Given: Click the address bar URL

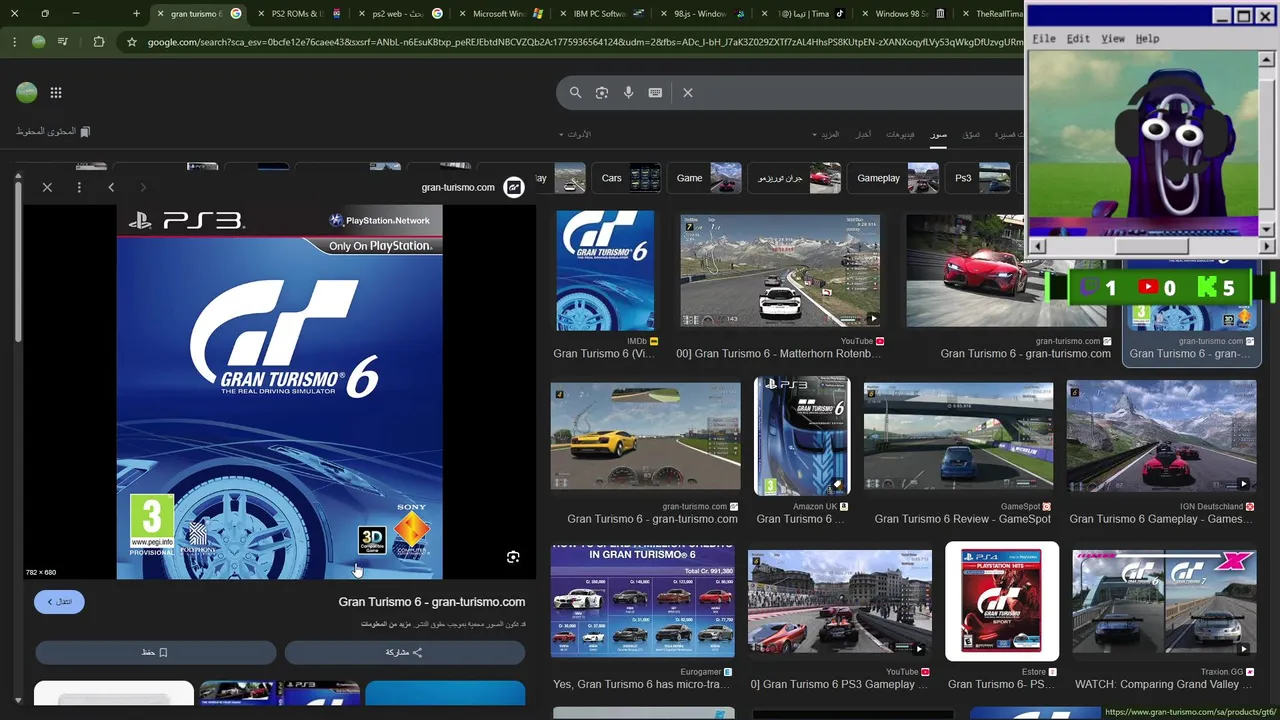Looking at the screenshot, I should tap(585, 42).
